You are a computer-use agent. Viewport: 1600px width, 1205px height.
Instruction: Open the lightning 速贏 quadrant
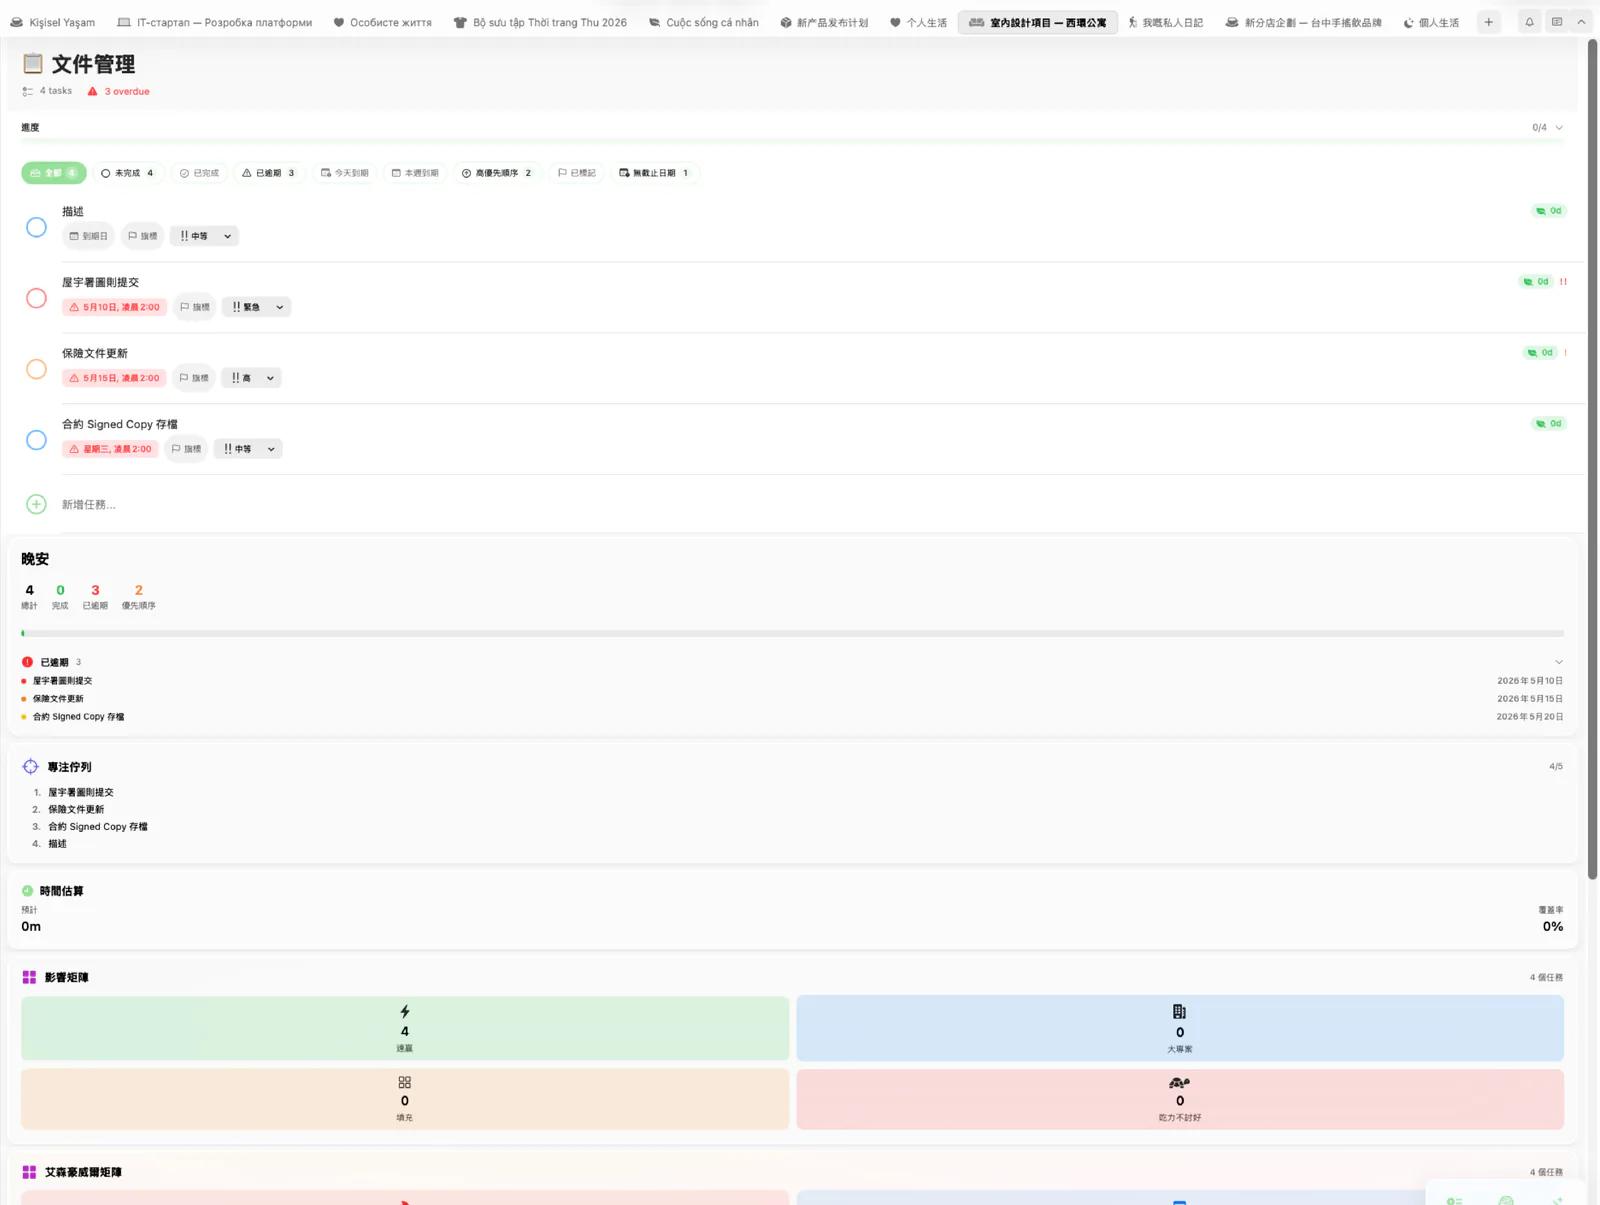(405, 1028)
